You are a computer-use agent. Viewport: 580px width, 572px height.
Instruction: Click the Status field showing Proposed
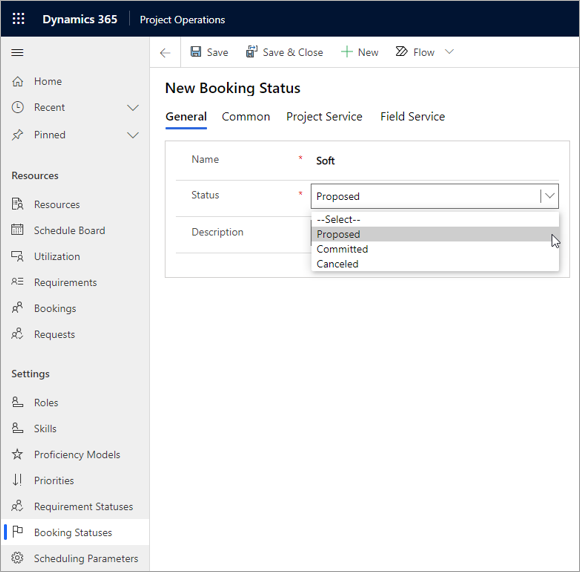click(x=435, y=196)
